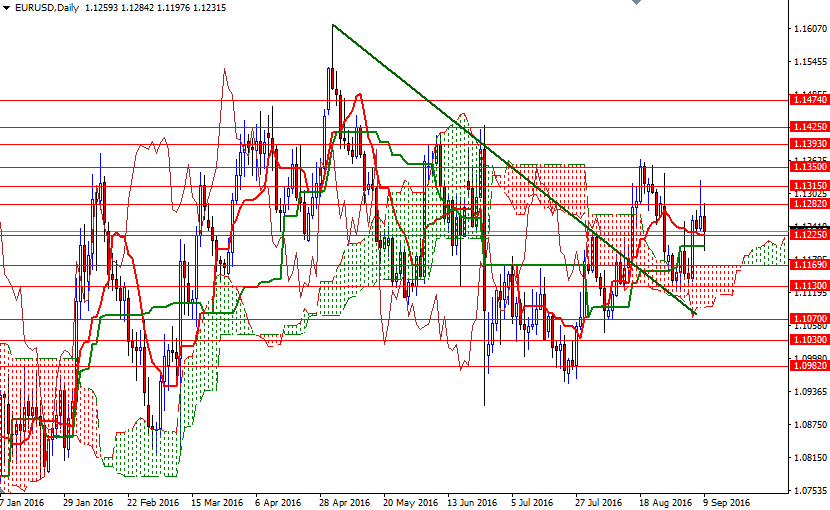Click the 18 Aug 2016 date label
The image size is (830, 510).
(x=665, y=502)
